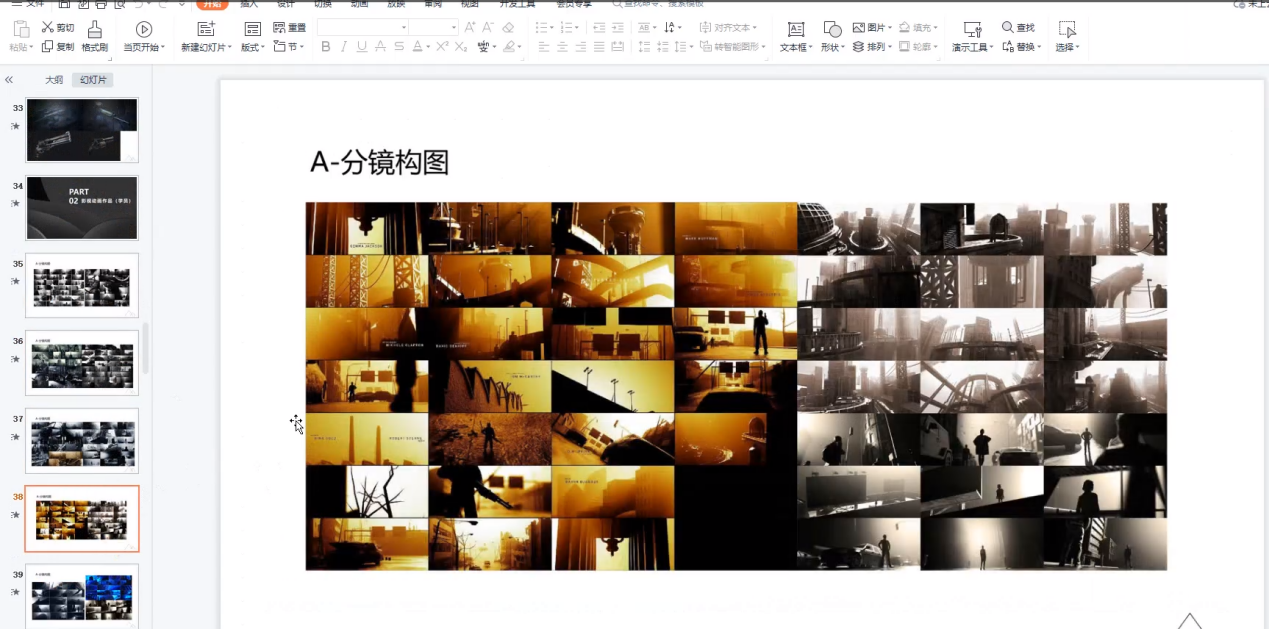Select slide 39 thumbnail
The width and height of the screenshot is (1269, 629).
pyautogui.click(x=82, y=596)
